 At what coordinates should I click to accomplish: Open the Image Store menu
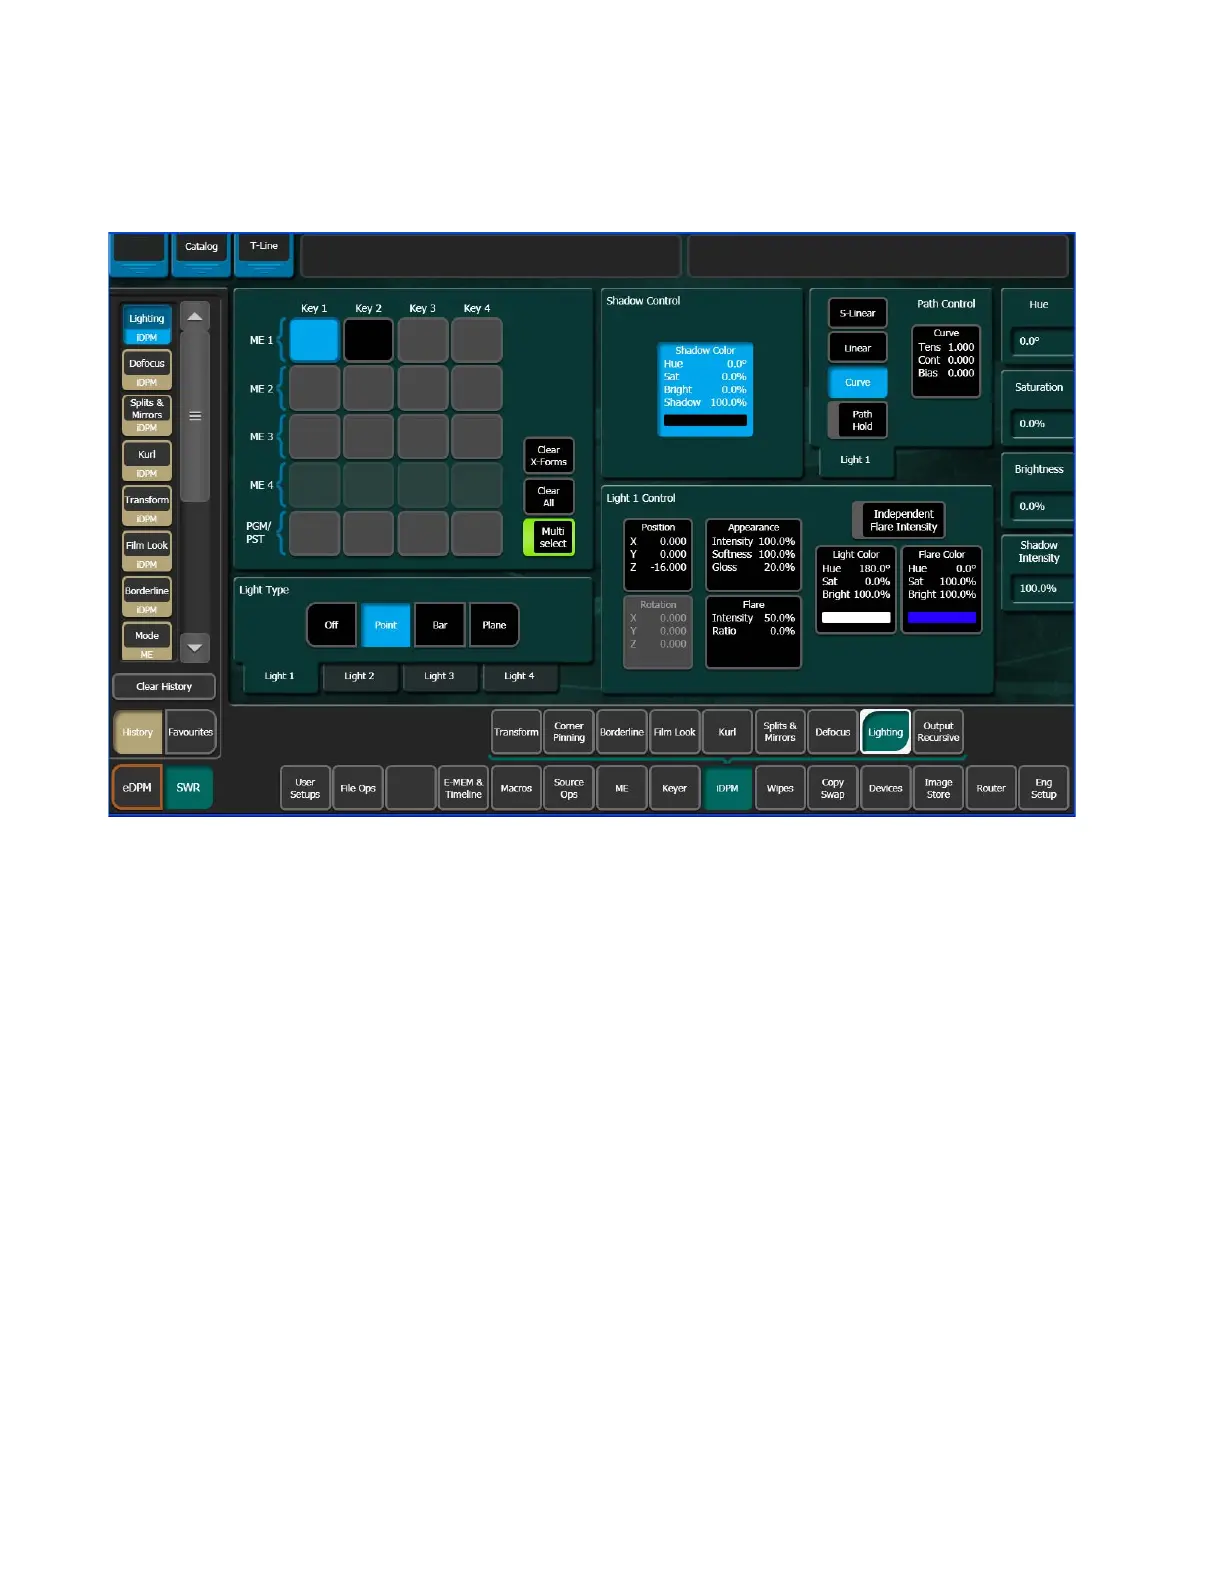tap(938, 788)
